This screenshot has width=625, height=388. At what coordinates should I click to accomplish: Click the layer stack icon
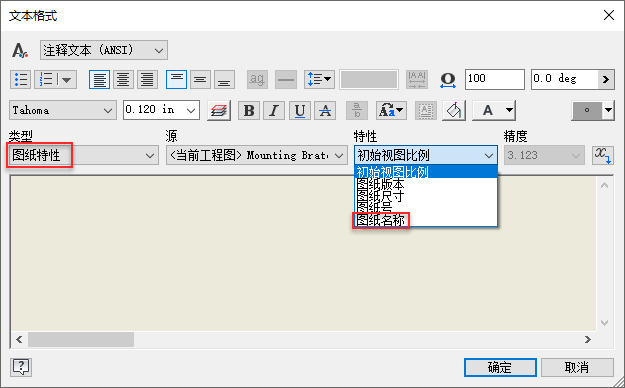(x=219, y=110)
